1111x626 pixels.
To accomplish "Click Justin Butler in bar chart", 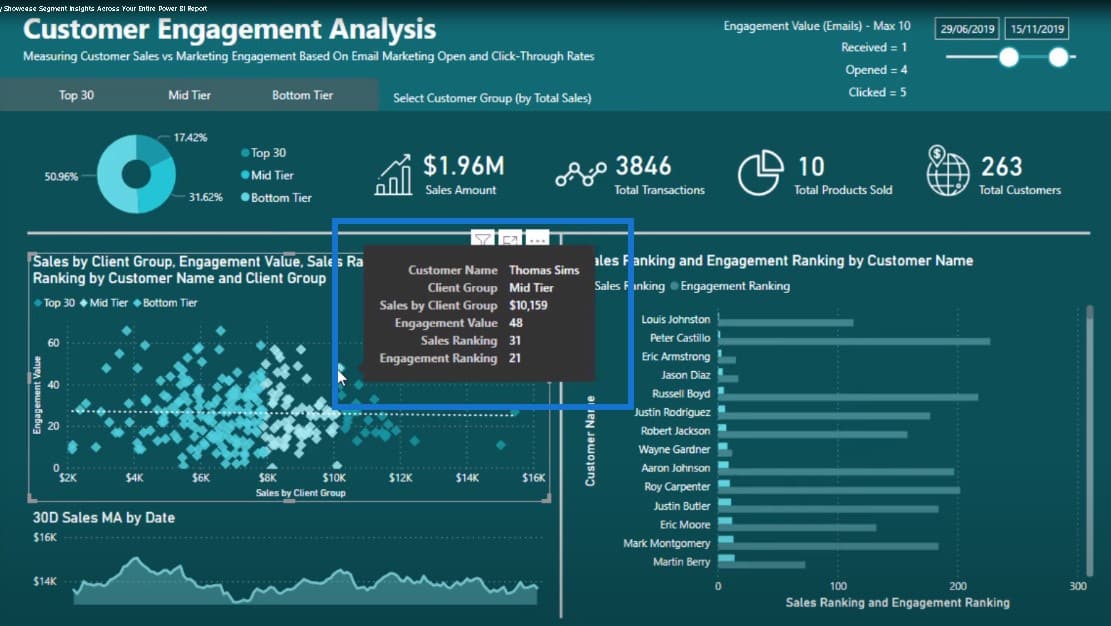I will tap(682, 506).
